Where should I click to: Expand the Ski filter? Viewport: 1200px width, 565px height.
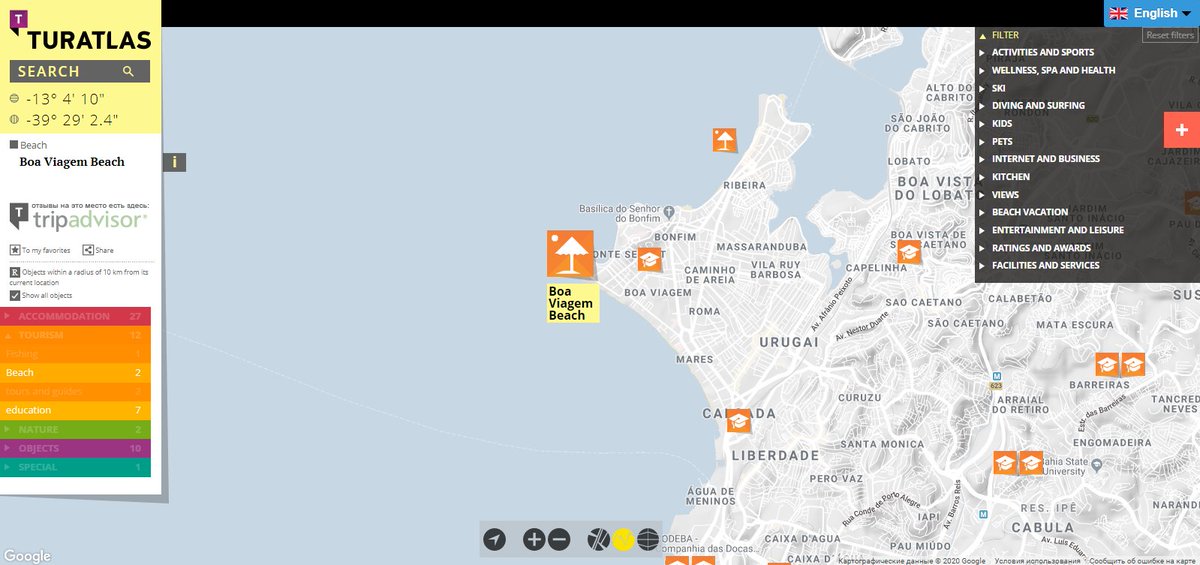click(998, 88)
